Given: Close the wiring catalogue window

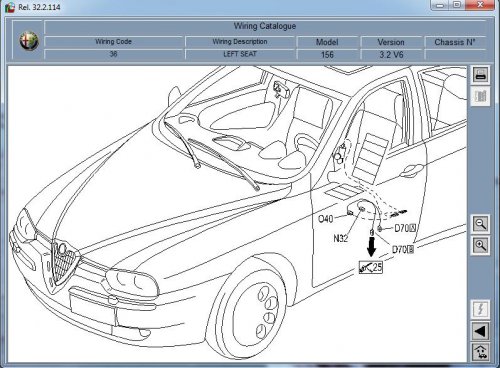Looking at the screenshot, I should tap(480, 5).
